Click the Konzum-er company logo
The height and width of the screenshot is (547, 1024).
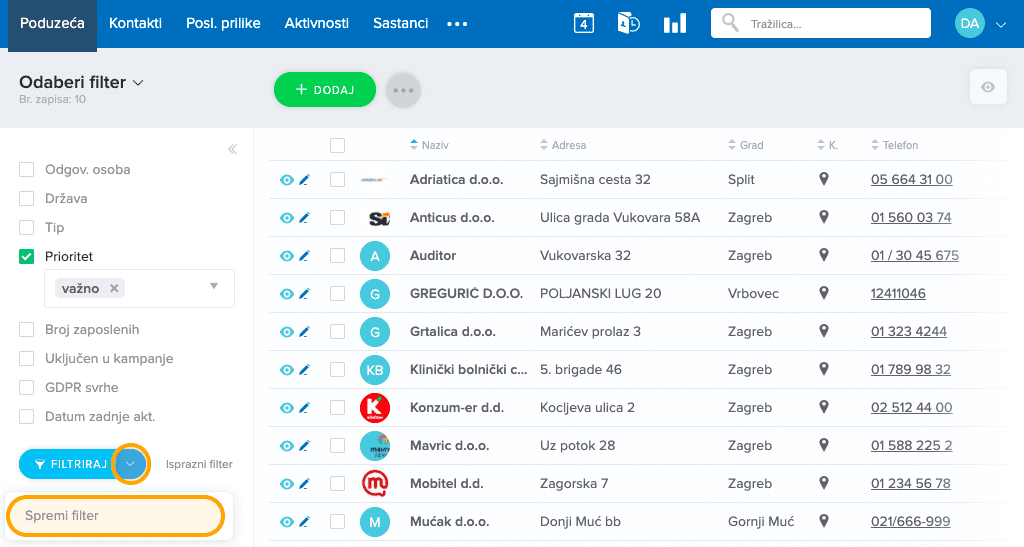(375, 408)
